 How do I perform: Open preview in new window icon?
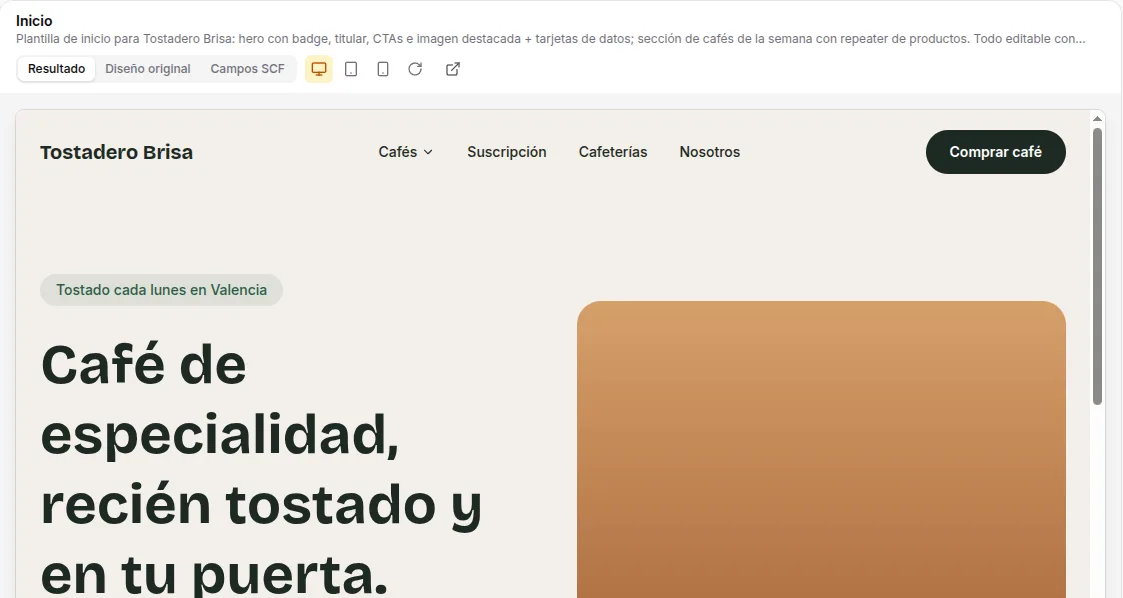[453, 69]
